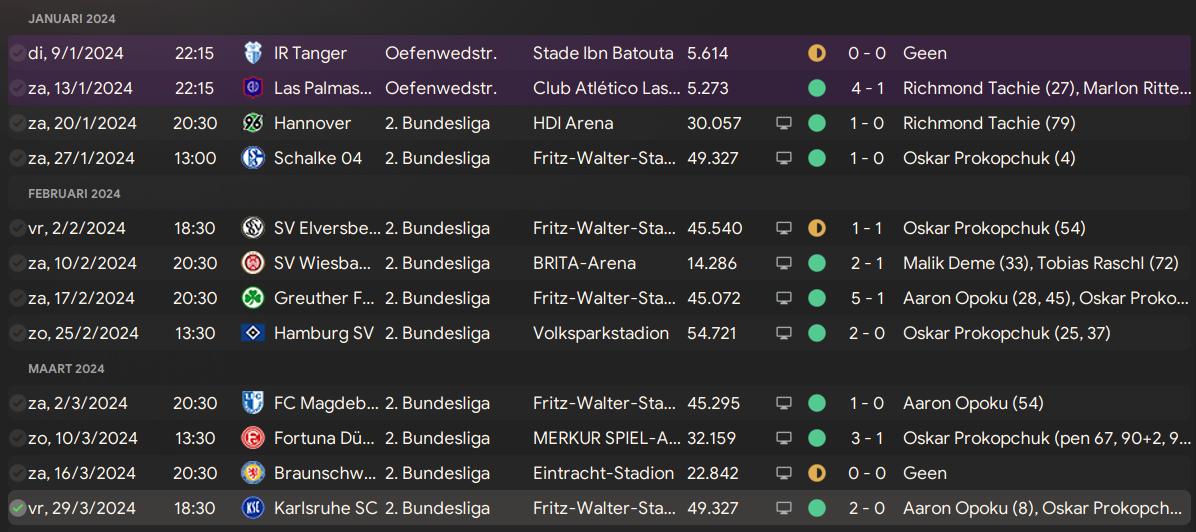1196x532 pixels.
Task: Click the Hannover 96 club logo
Action: pos(252,123)
